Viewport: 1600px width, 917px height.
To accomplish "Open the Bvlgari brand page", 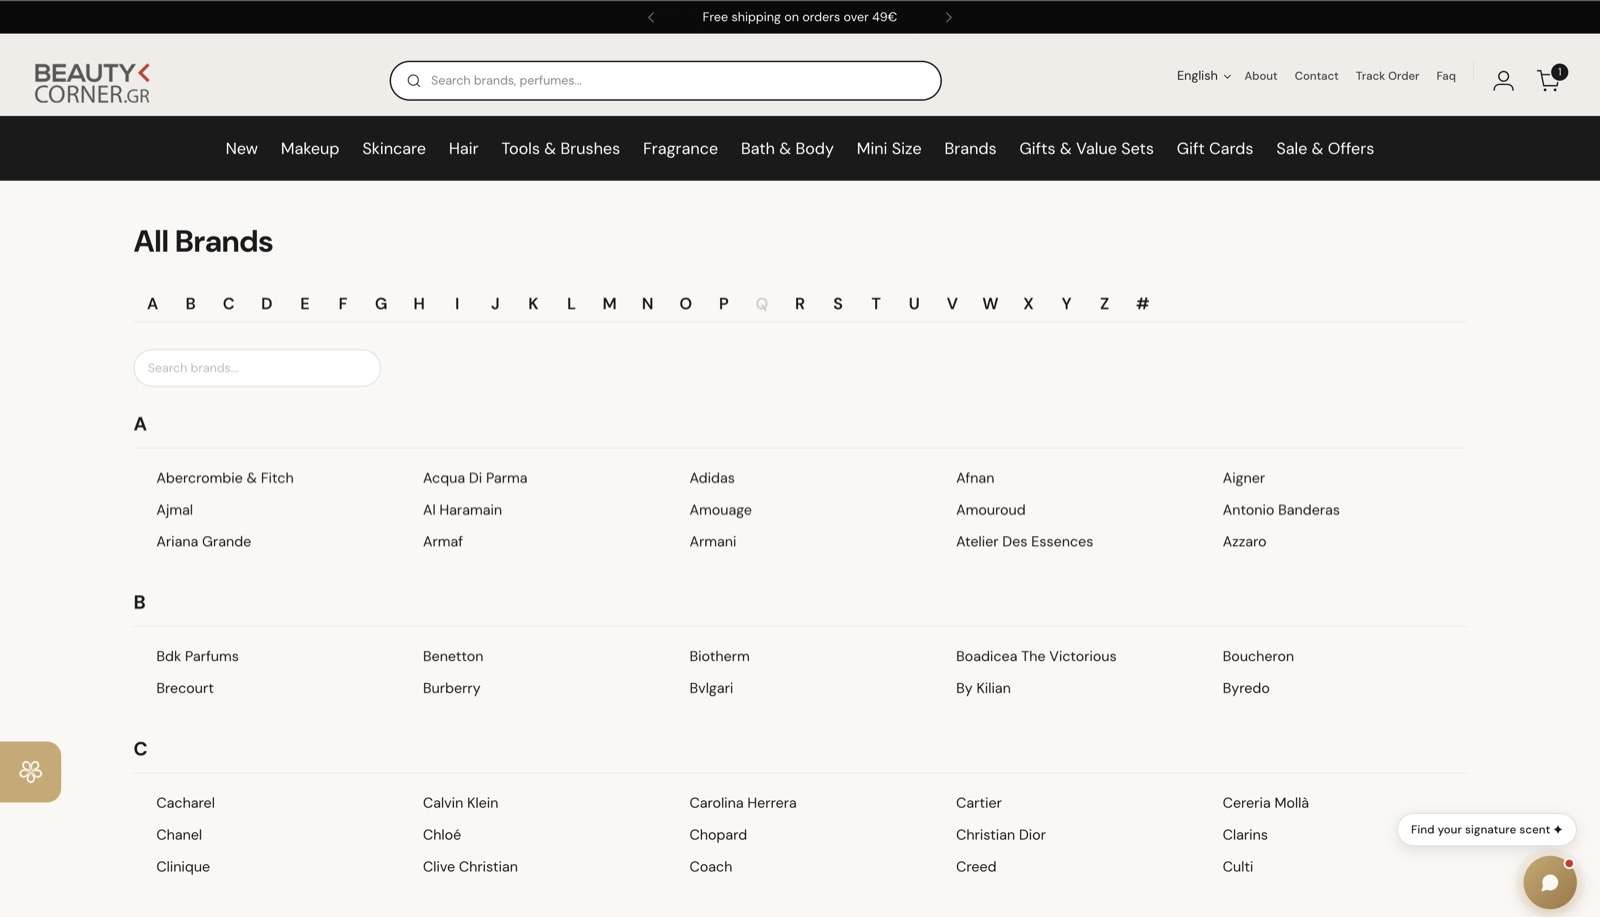I will 711,689.
